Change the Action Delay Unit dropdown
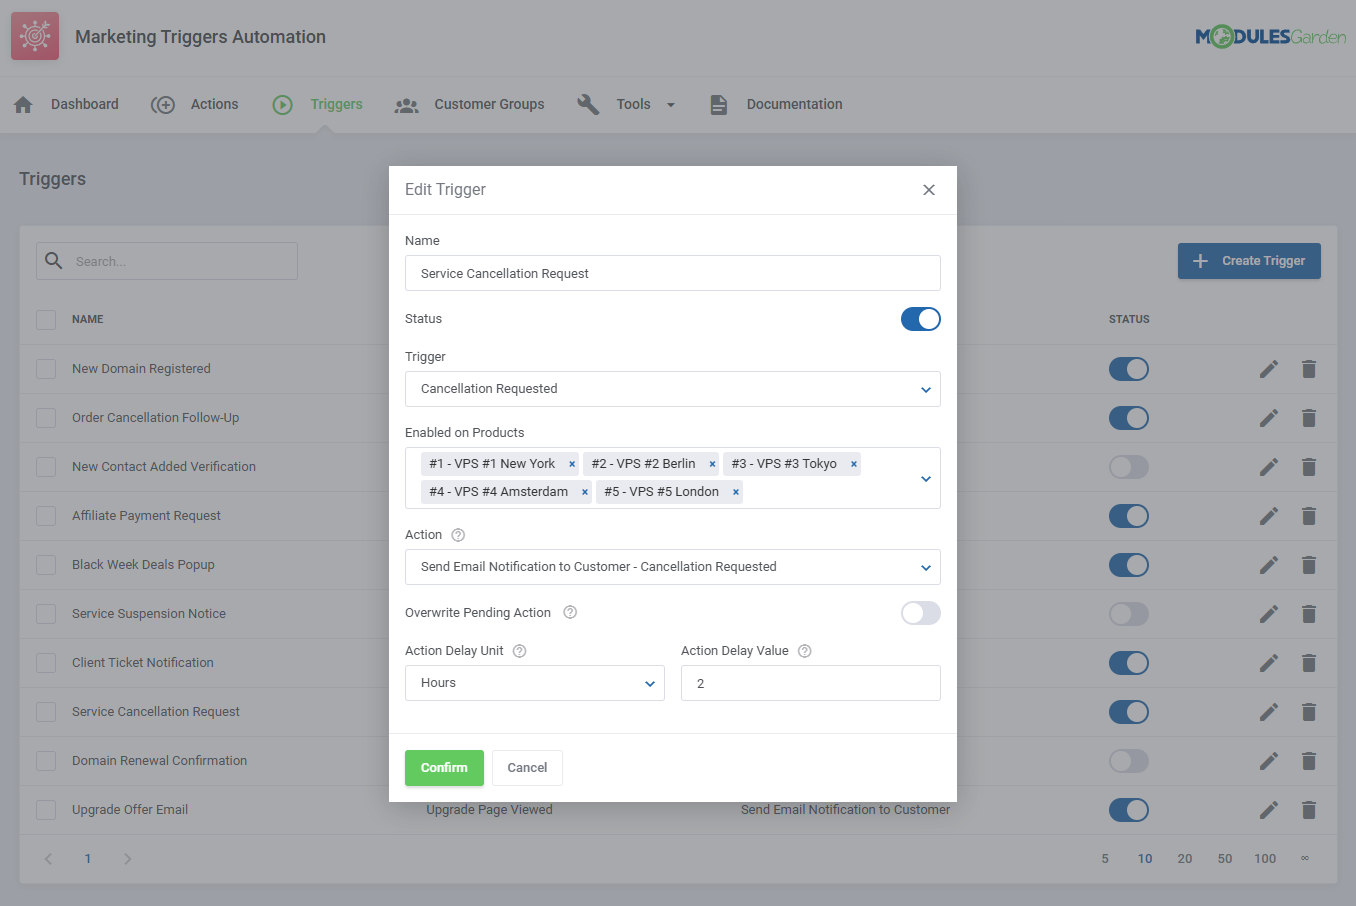The width and height of the screenshot is (1356, 906). coord(534,683)
